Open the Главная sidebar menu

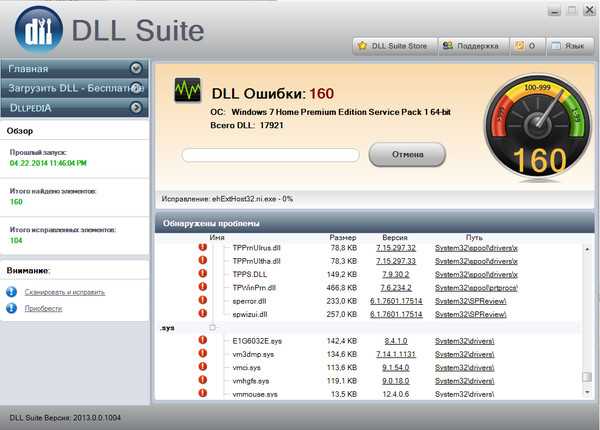click(x=75, y=68)
